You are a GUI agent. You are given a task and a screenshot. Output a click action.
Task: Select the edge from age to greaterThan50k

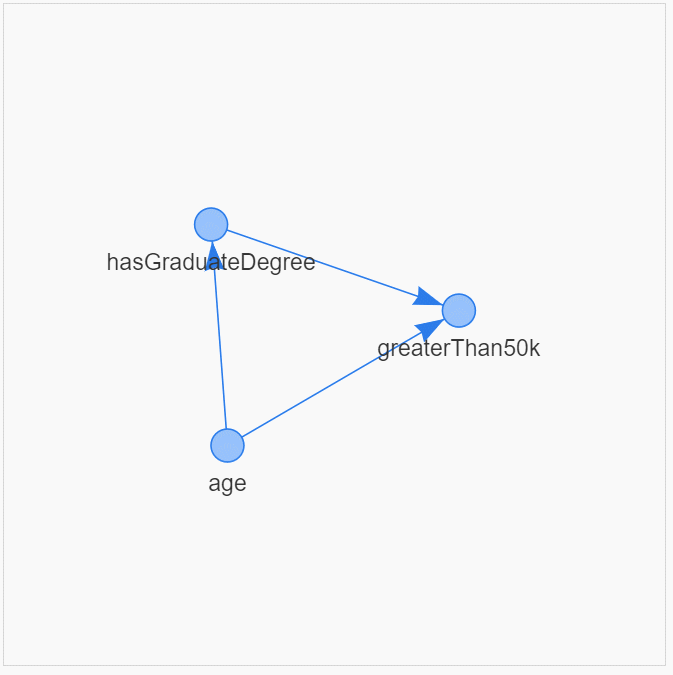330,385
